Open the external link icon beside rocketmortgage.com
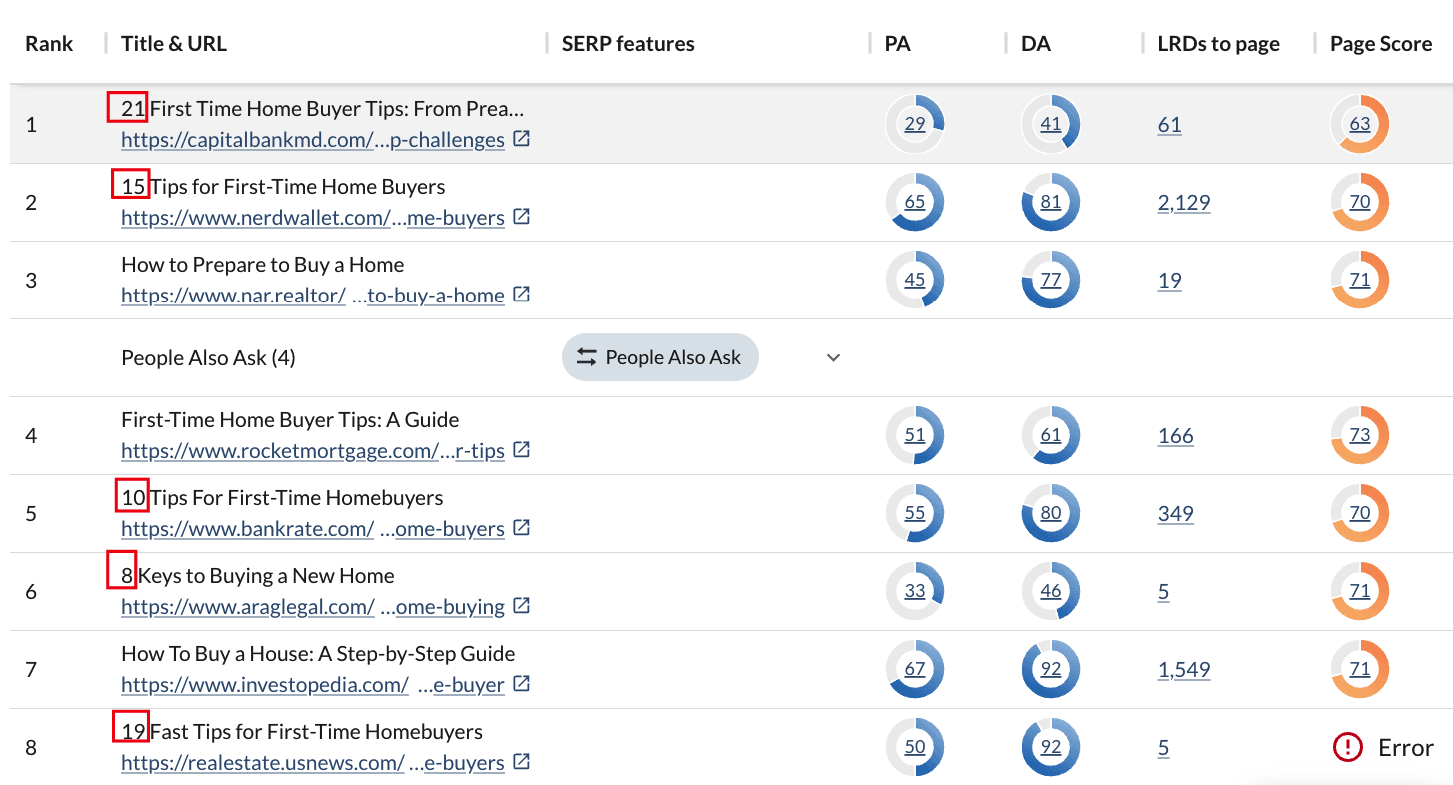This screenshot has width=1453, height=785. tap(520, 450)
